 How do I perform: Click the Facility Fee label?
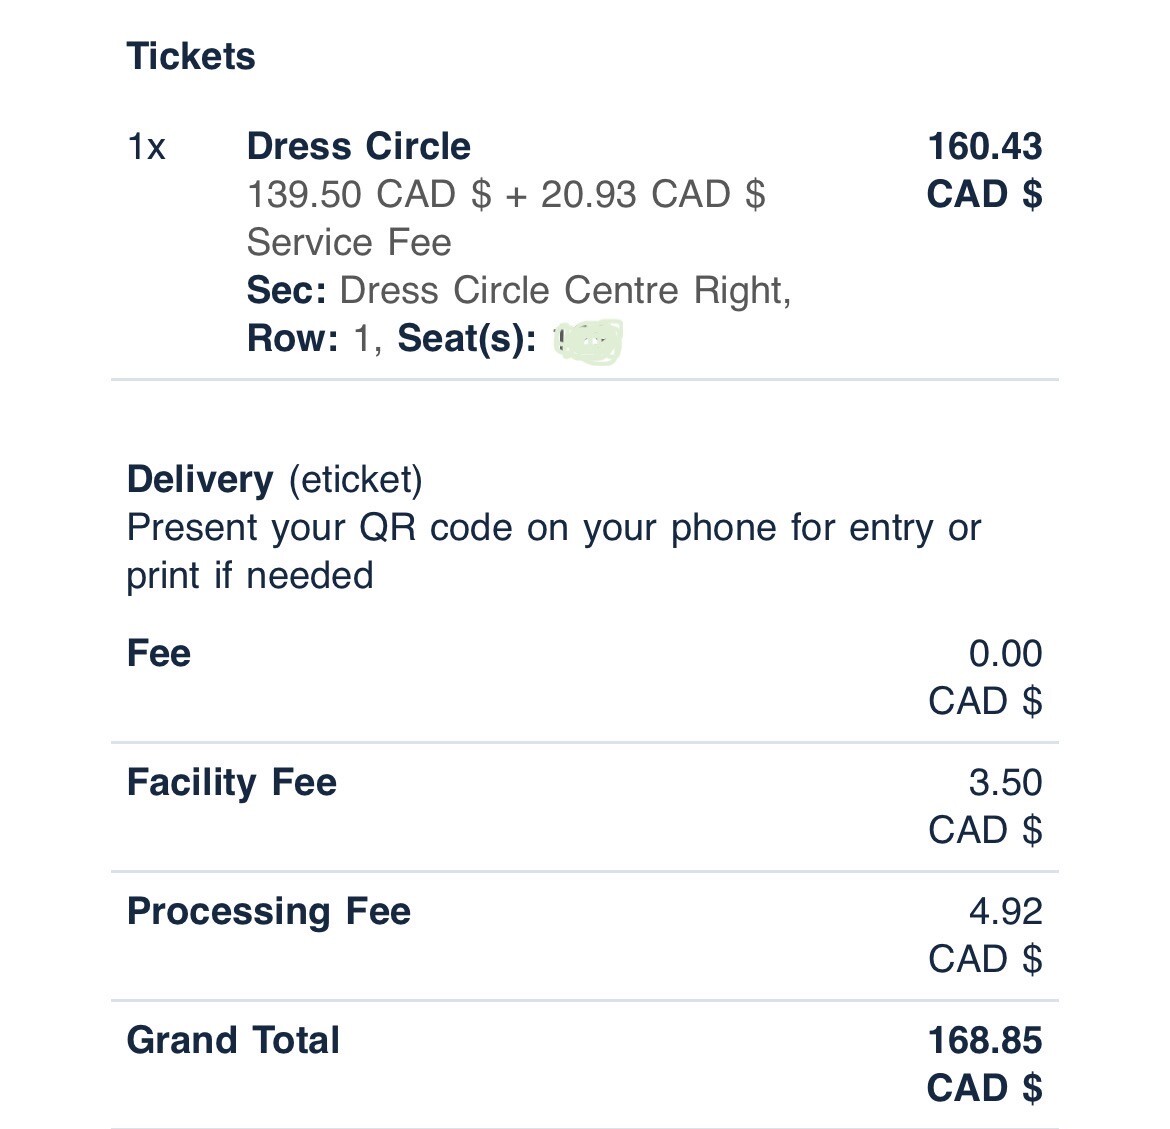tap(232, 783)
